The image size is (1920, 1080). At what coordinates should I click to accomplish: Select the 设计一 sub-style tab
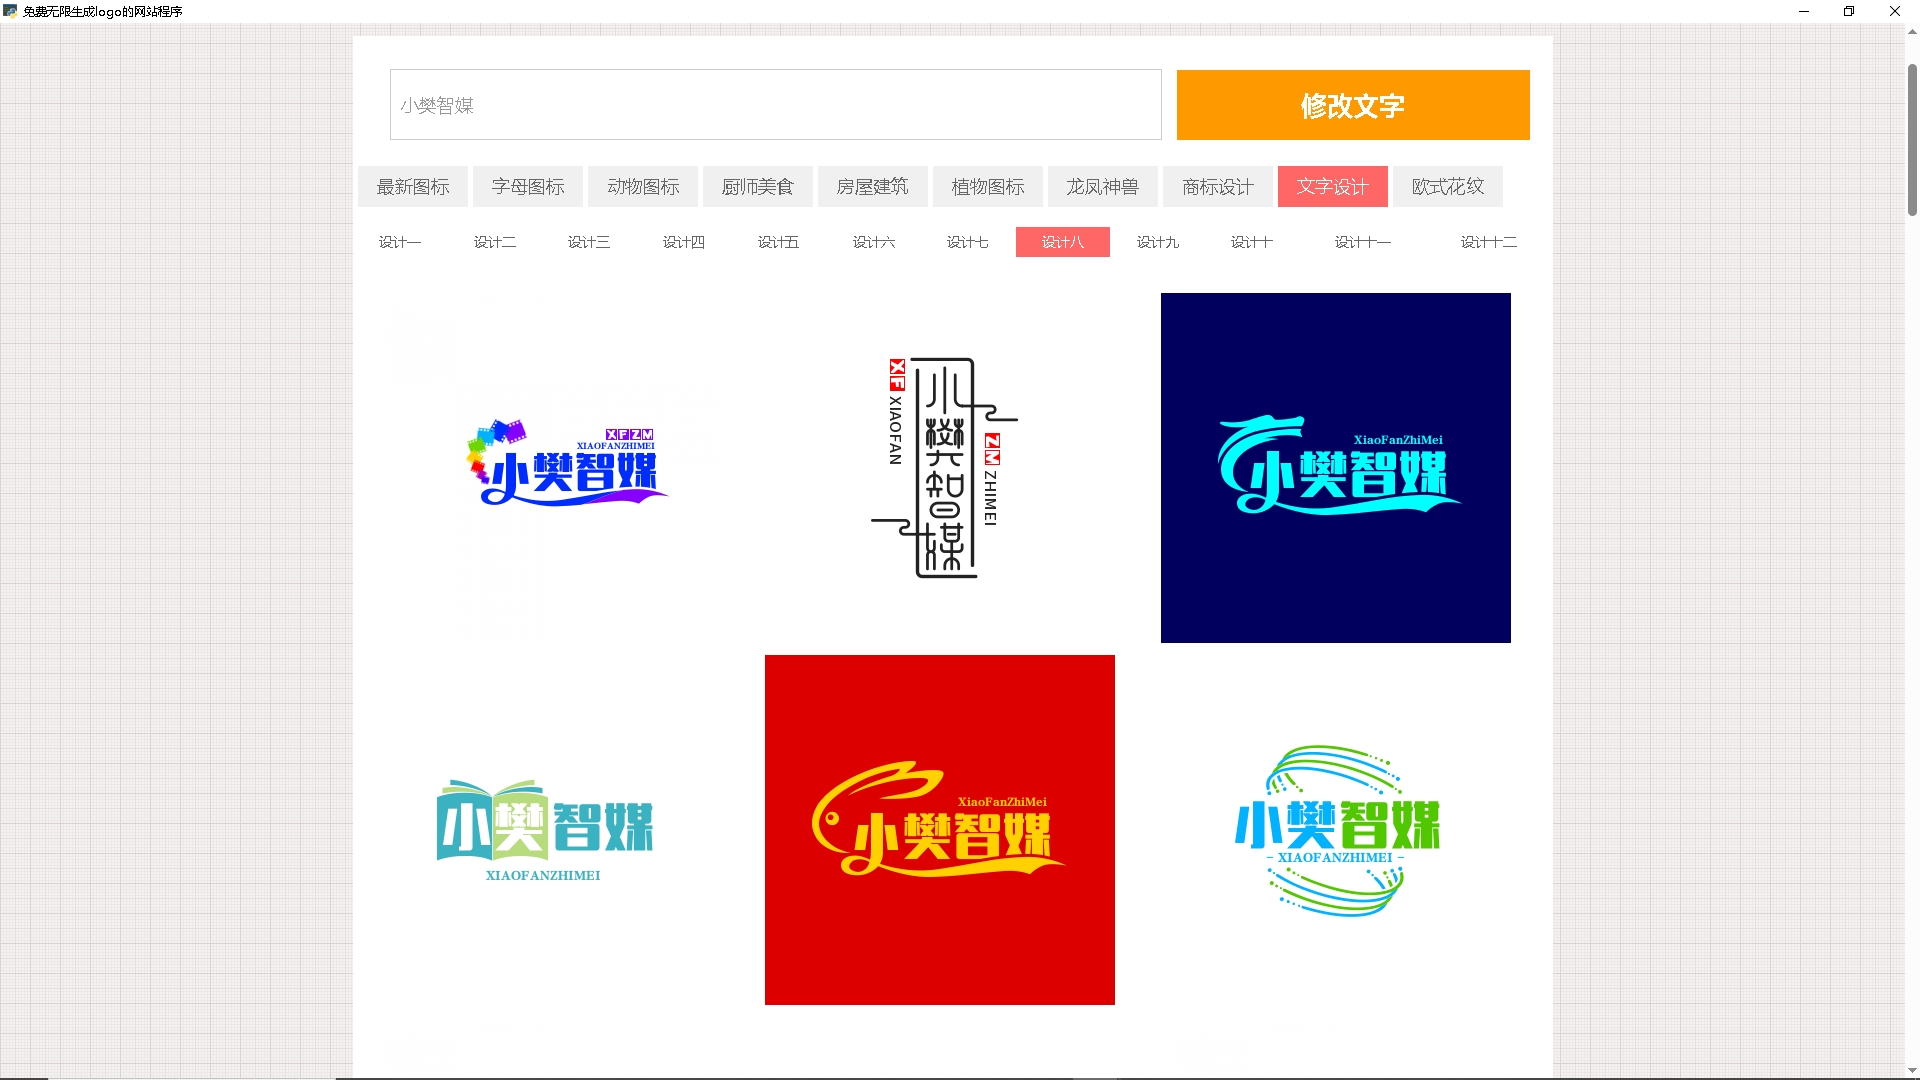(x=400, y=242)
